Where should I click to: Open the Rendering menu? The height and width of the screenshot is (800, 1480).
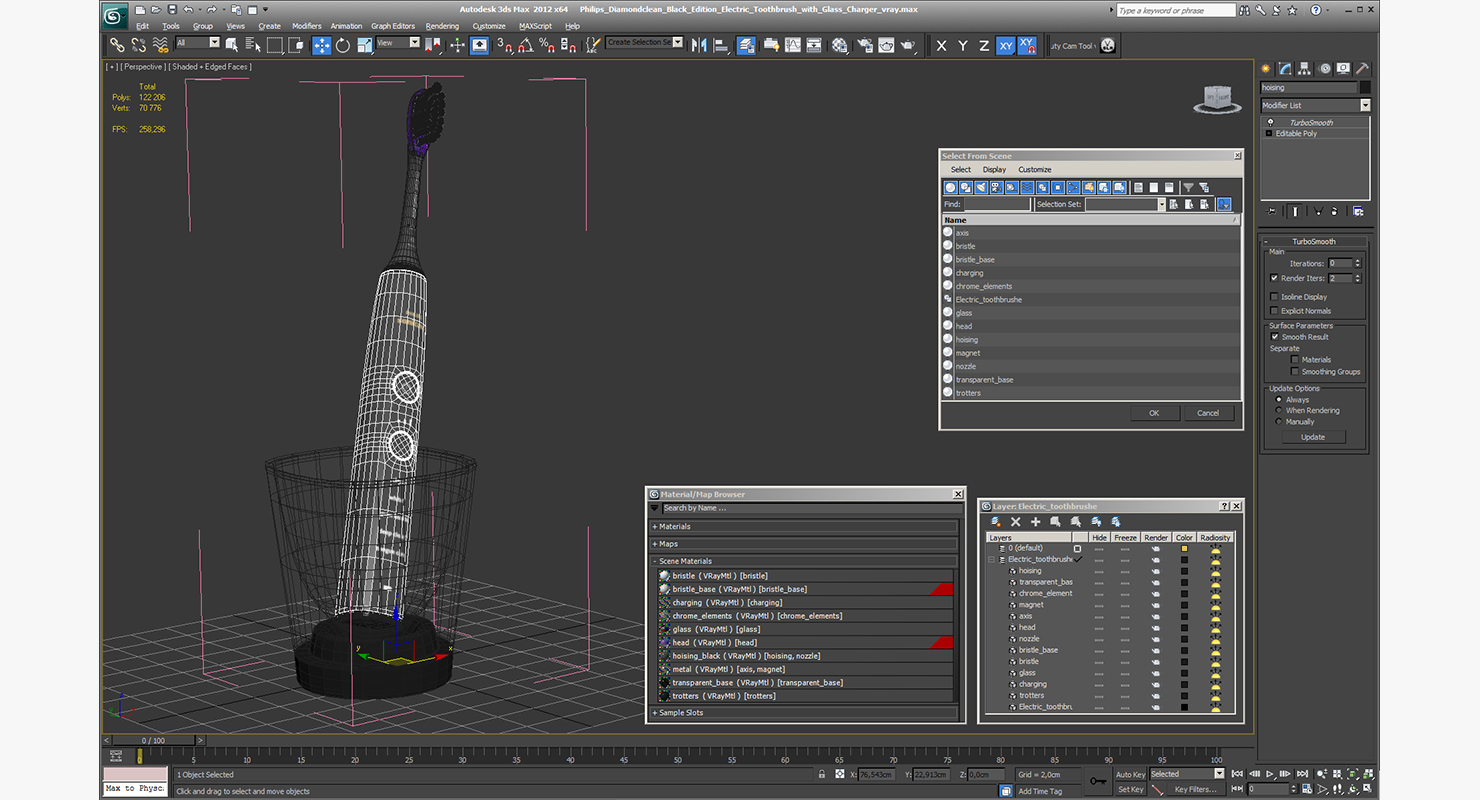(x=442, y=26)
